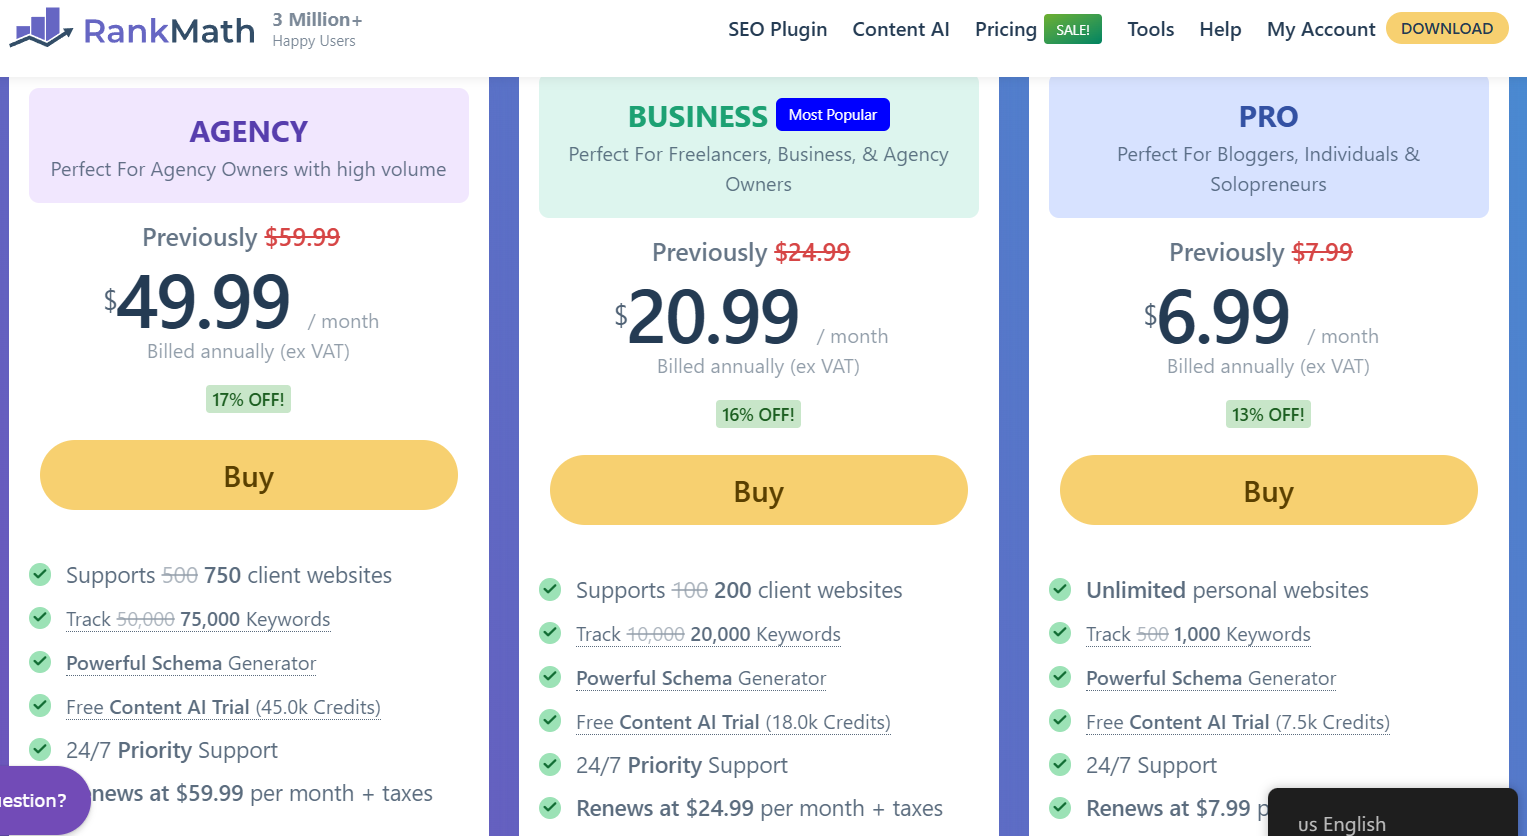The height and width of the screenshot is (836, 1527).
Task: Click the 17% OFF! discount tag
Action: [x=248, y=399]
